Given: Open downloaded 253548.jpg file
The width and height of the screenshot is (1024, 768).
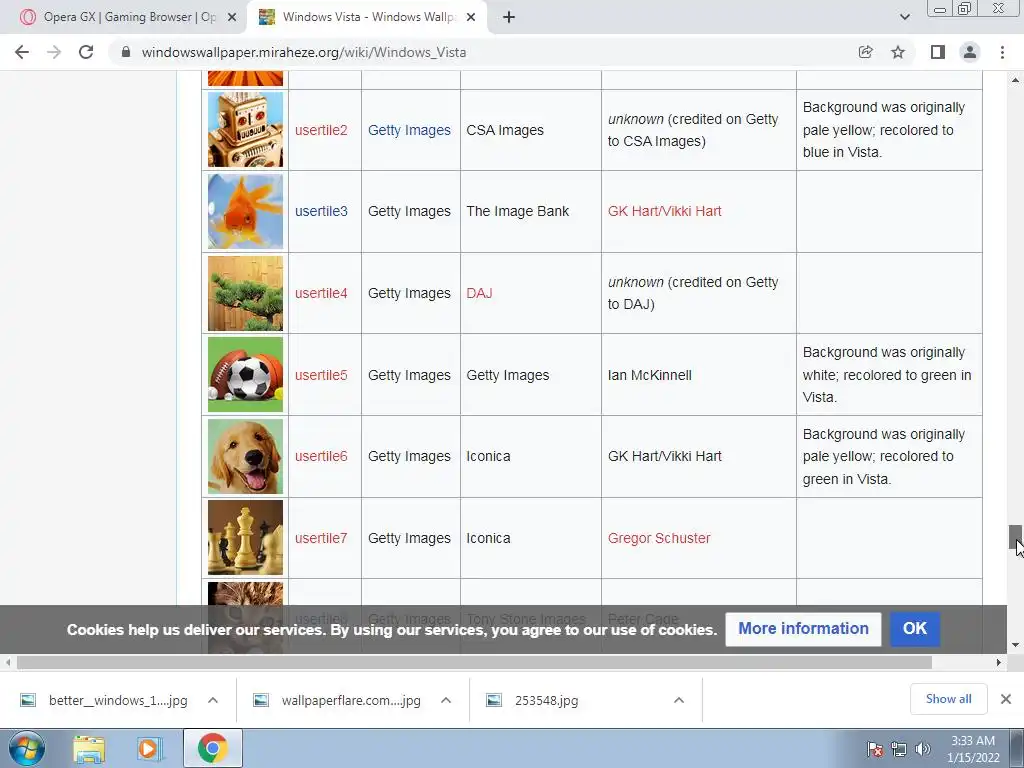Looking at the screenshot, I should click(x=532, y=700).
